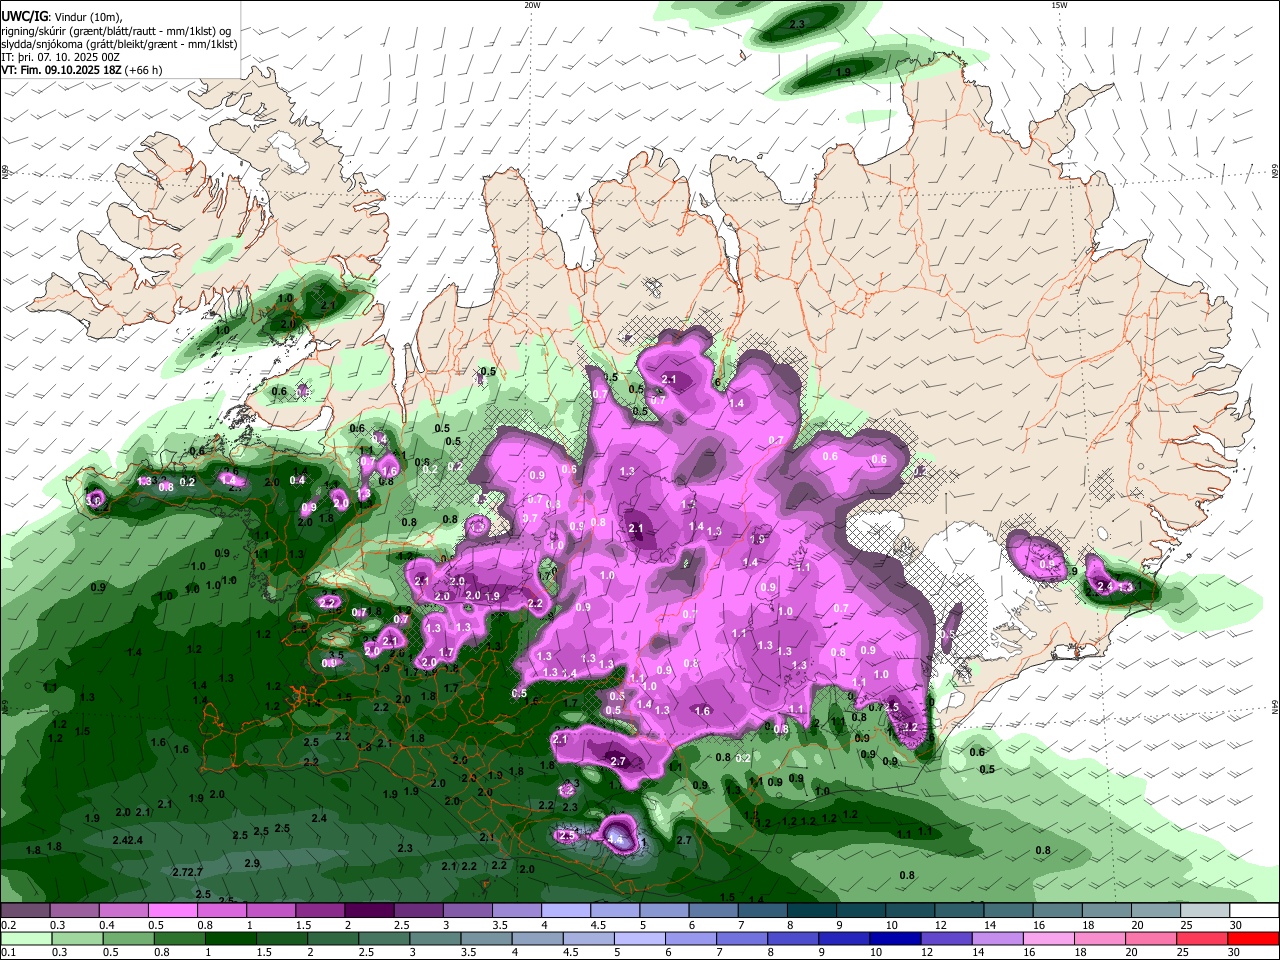
Task: Click the deep navy 10 rain legend swatch
Action: pos(895,938)
